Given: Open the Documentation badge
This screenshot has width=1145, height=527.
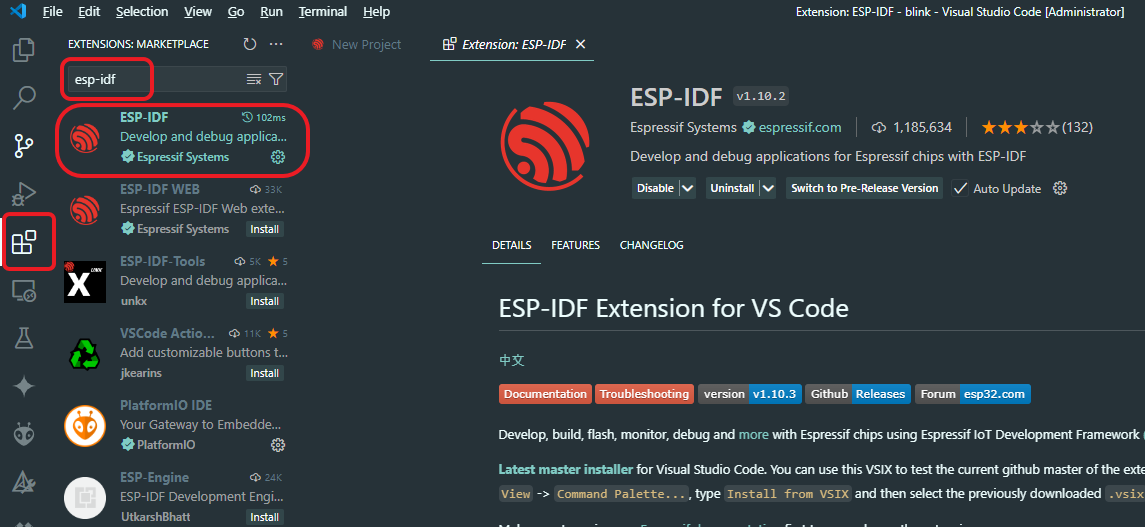Looking at the screenshot, I should point(545,394).
